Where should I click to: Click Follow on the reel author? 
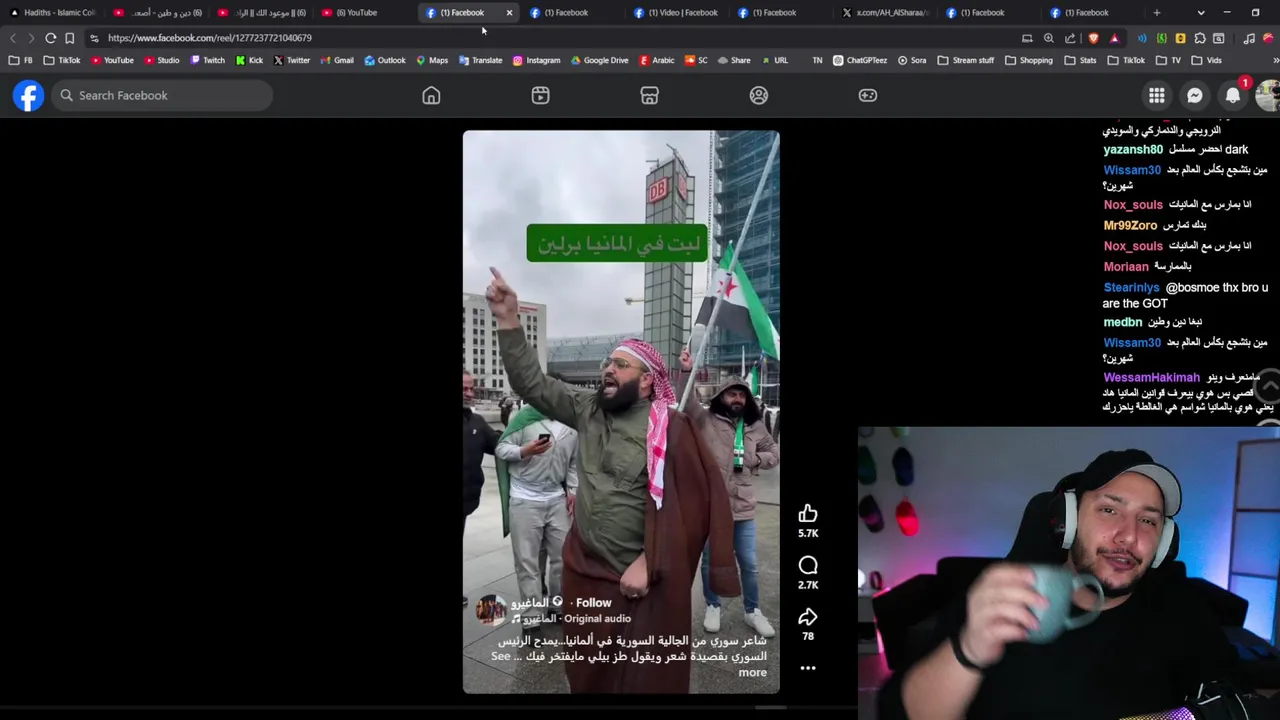[593, 603]
